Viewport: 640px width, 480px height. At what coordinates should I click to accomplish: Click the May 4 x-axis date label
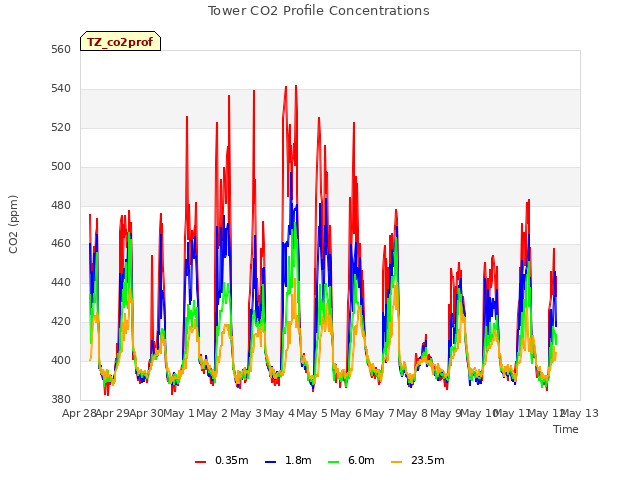point(279,413)
